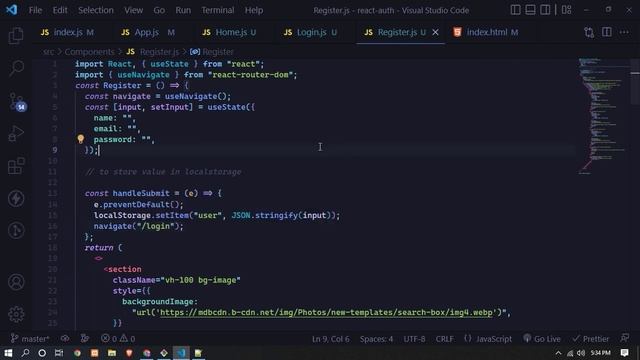
Task: Click the Ln 9, Col 6 cursor position
Action: (x=331, y=339)
